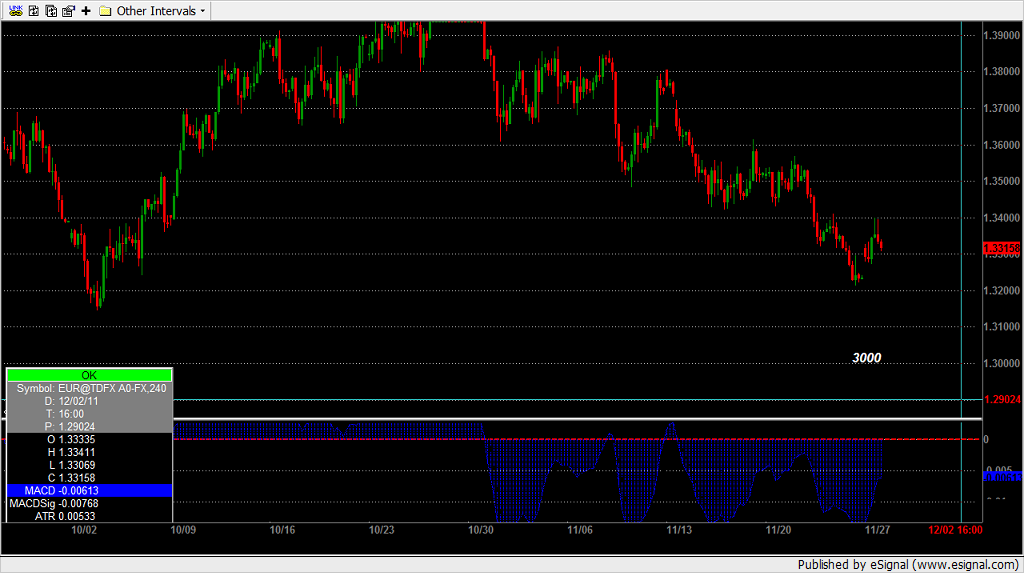The width and height of the screenshot is (1024, 573).
Task: Click the red 12/02 16:00 cursor label
Action: 955,530
